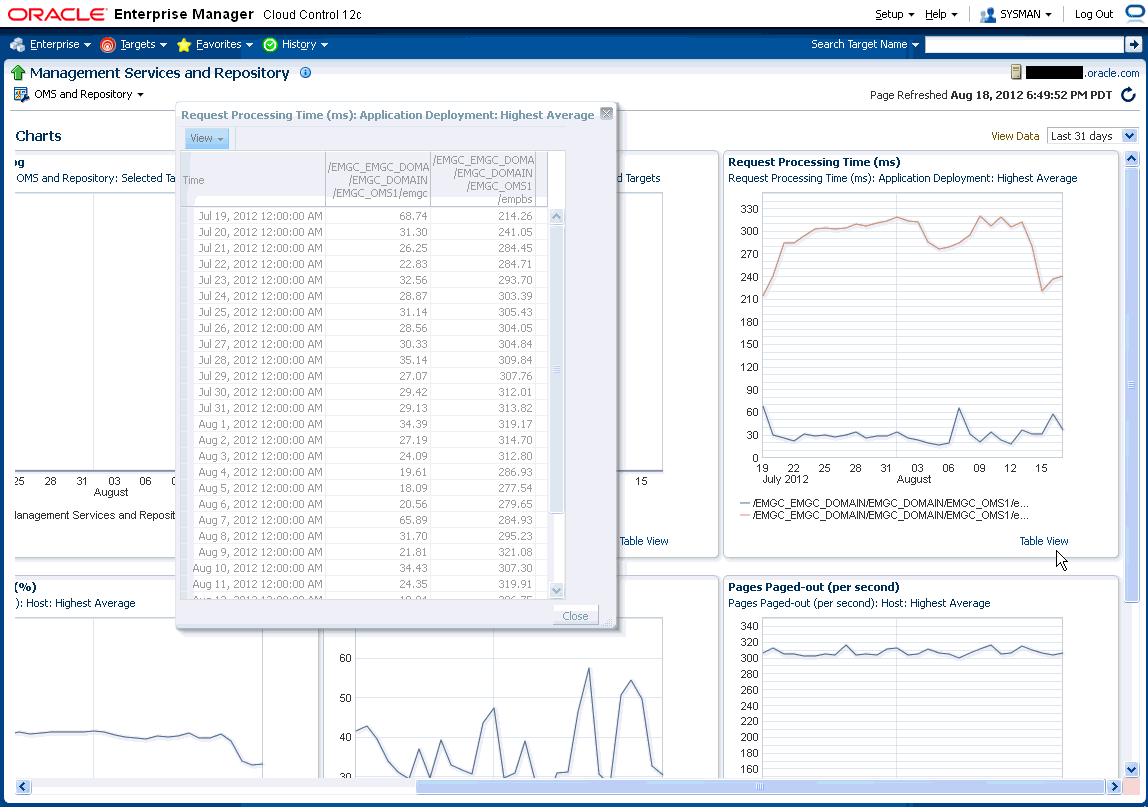Click the blue series legend entry
Viewport: 1148px width, 807px height.
[884, 503]
